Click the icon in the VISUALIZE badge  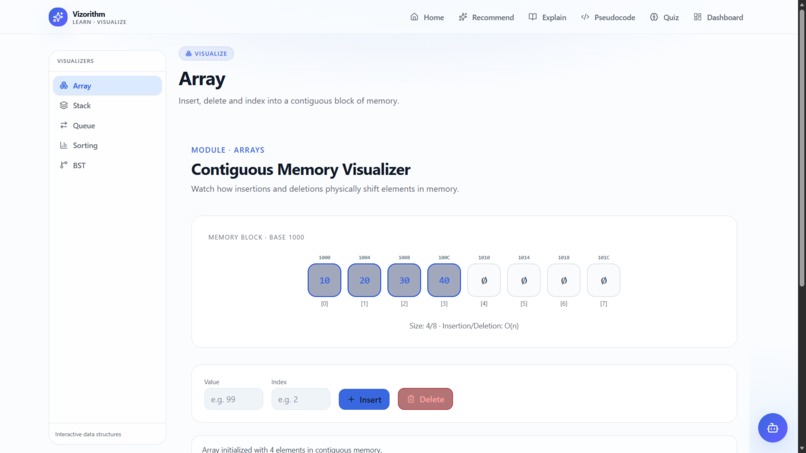189,53
